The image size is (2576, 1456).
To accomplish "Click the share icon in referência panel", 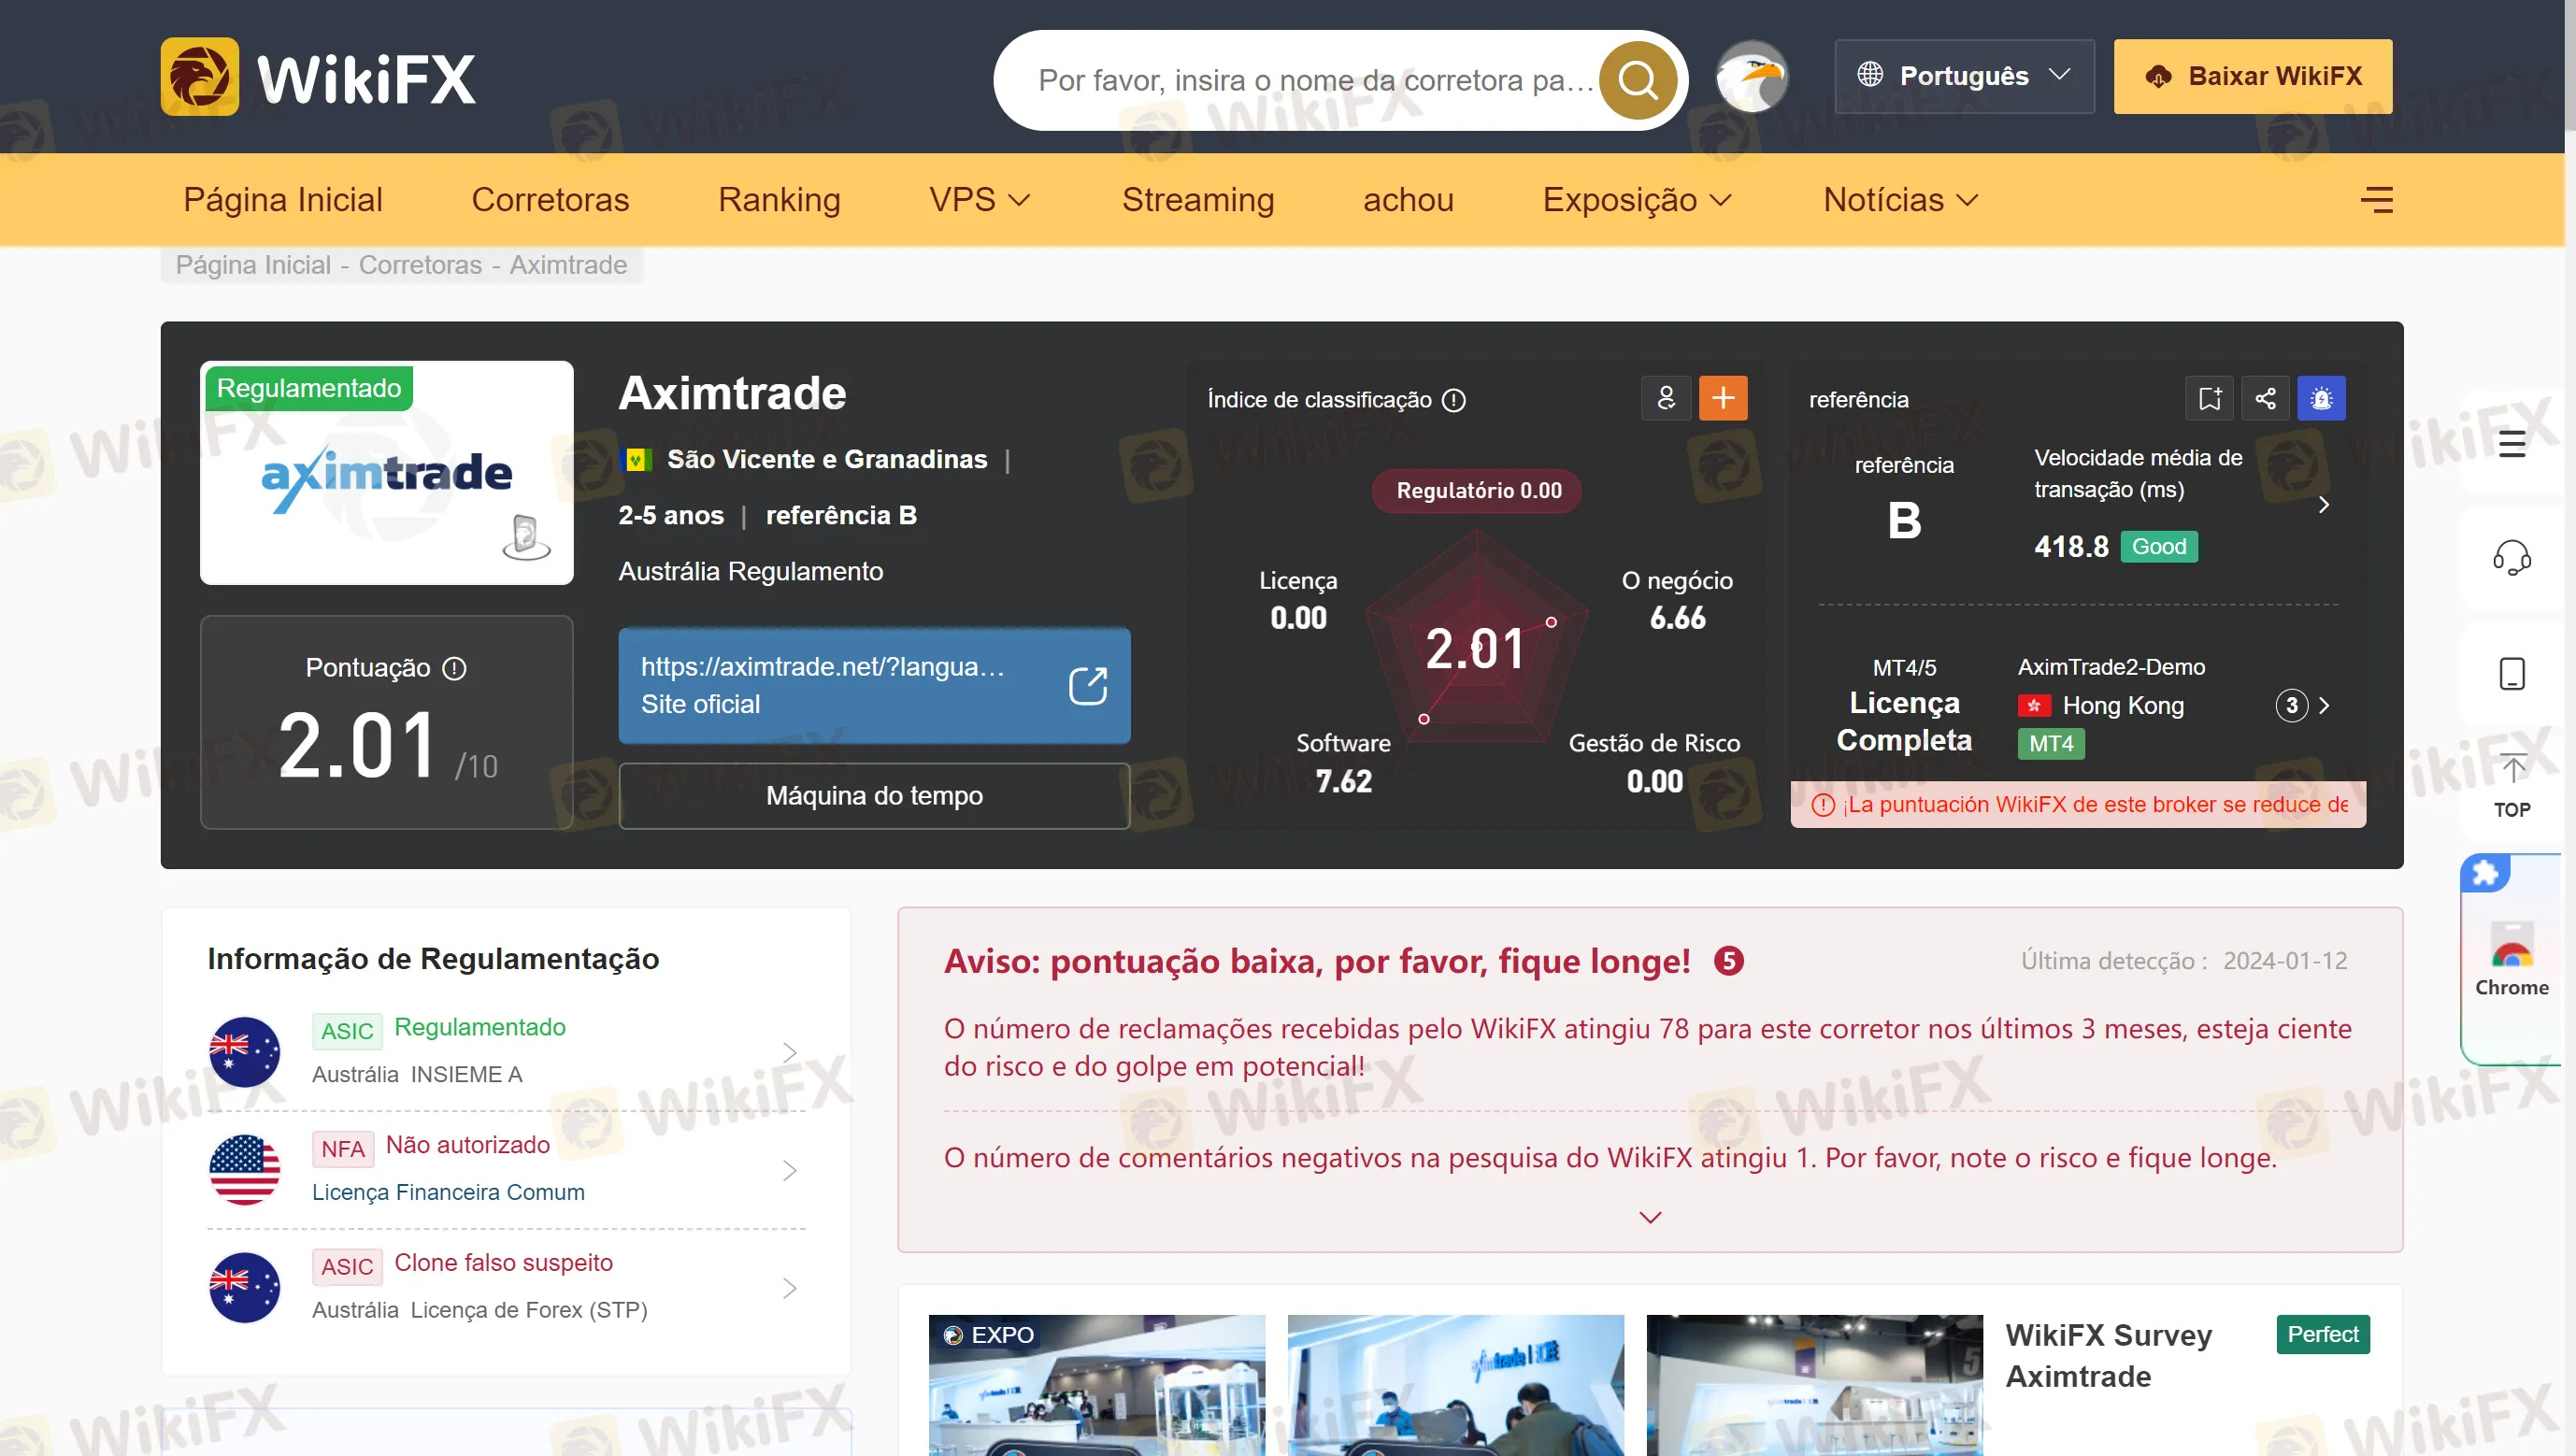I will pos(2265,399).
